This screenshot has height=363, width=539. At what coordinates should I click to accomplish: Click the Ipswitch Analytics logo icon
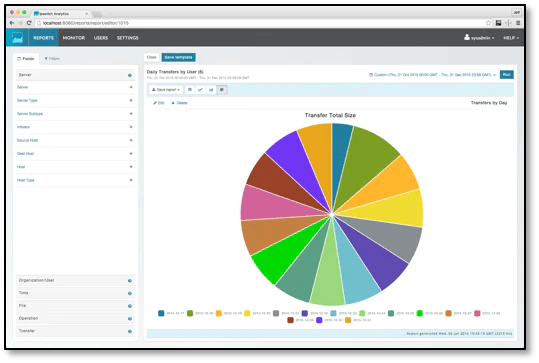click(x=17, y=37)
